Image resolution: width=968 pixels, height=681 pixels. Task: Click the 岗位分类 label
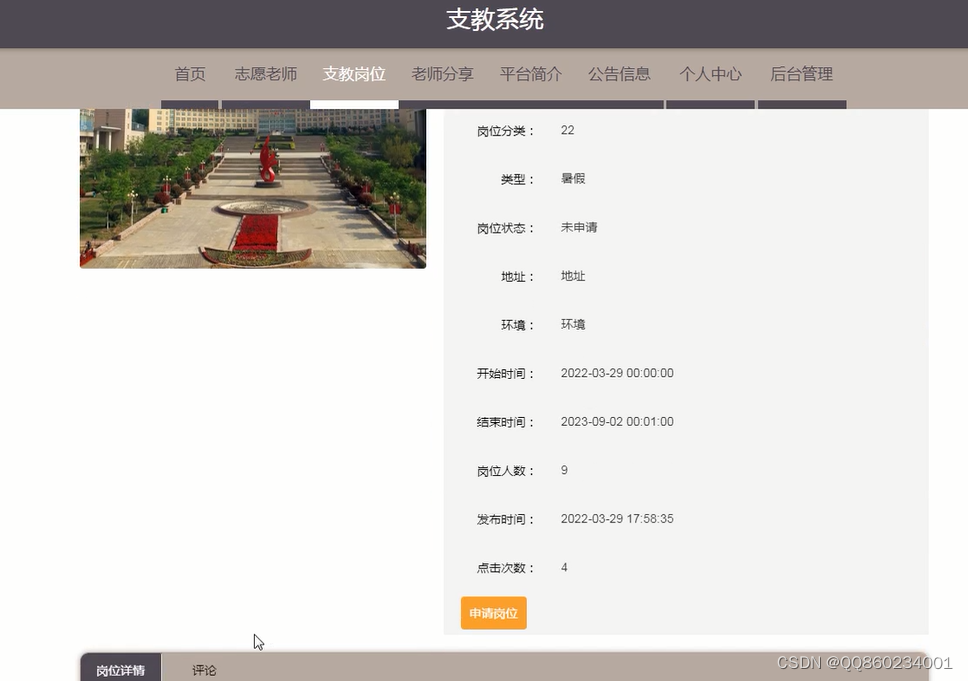click(x=505, y=131)
